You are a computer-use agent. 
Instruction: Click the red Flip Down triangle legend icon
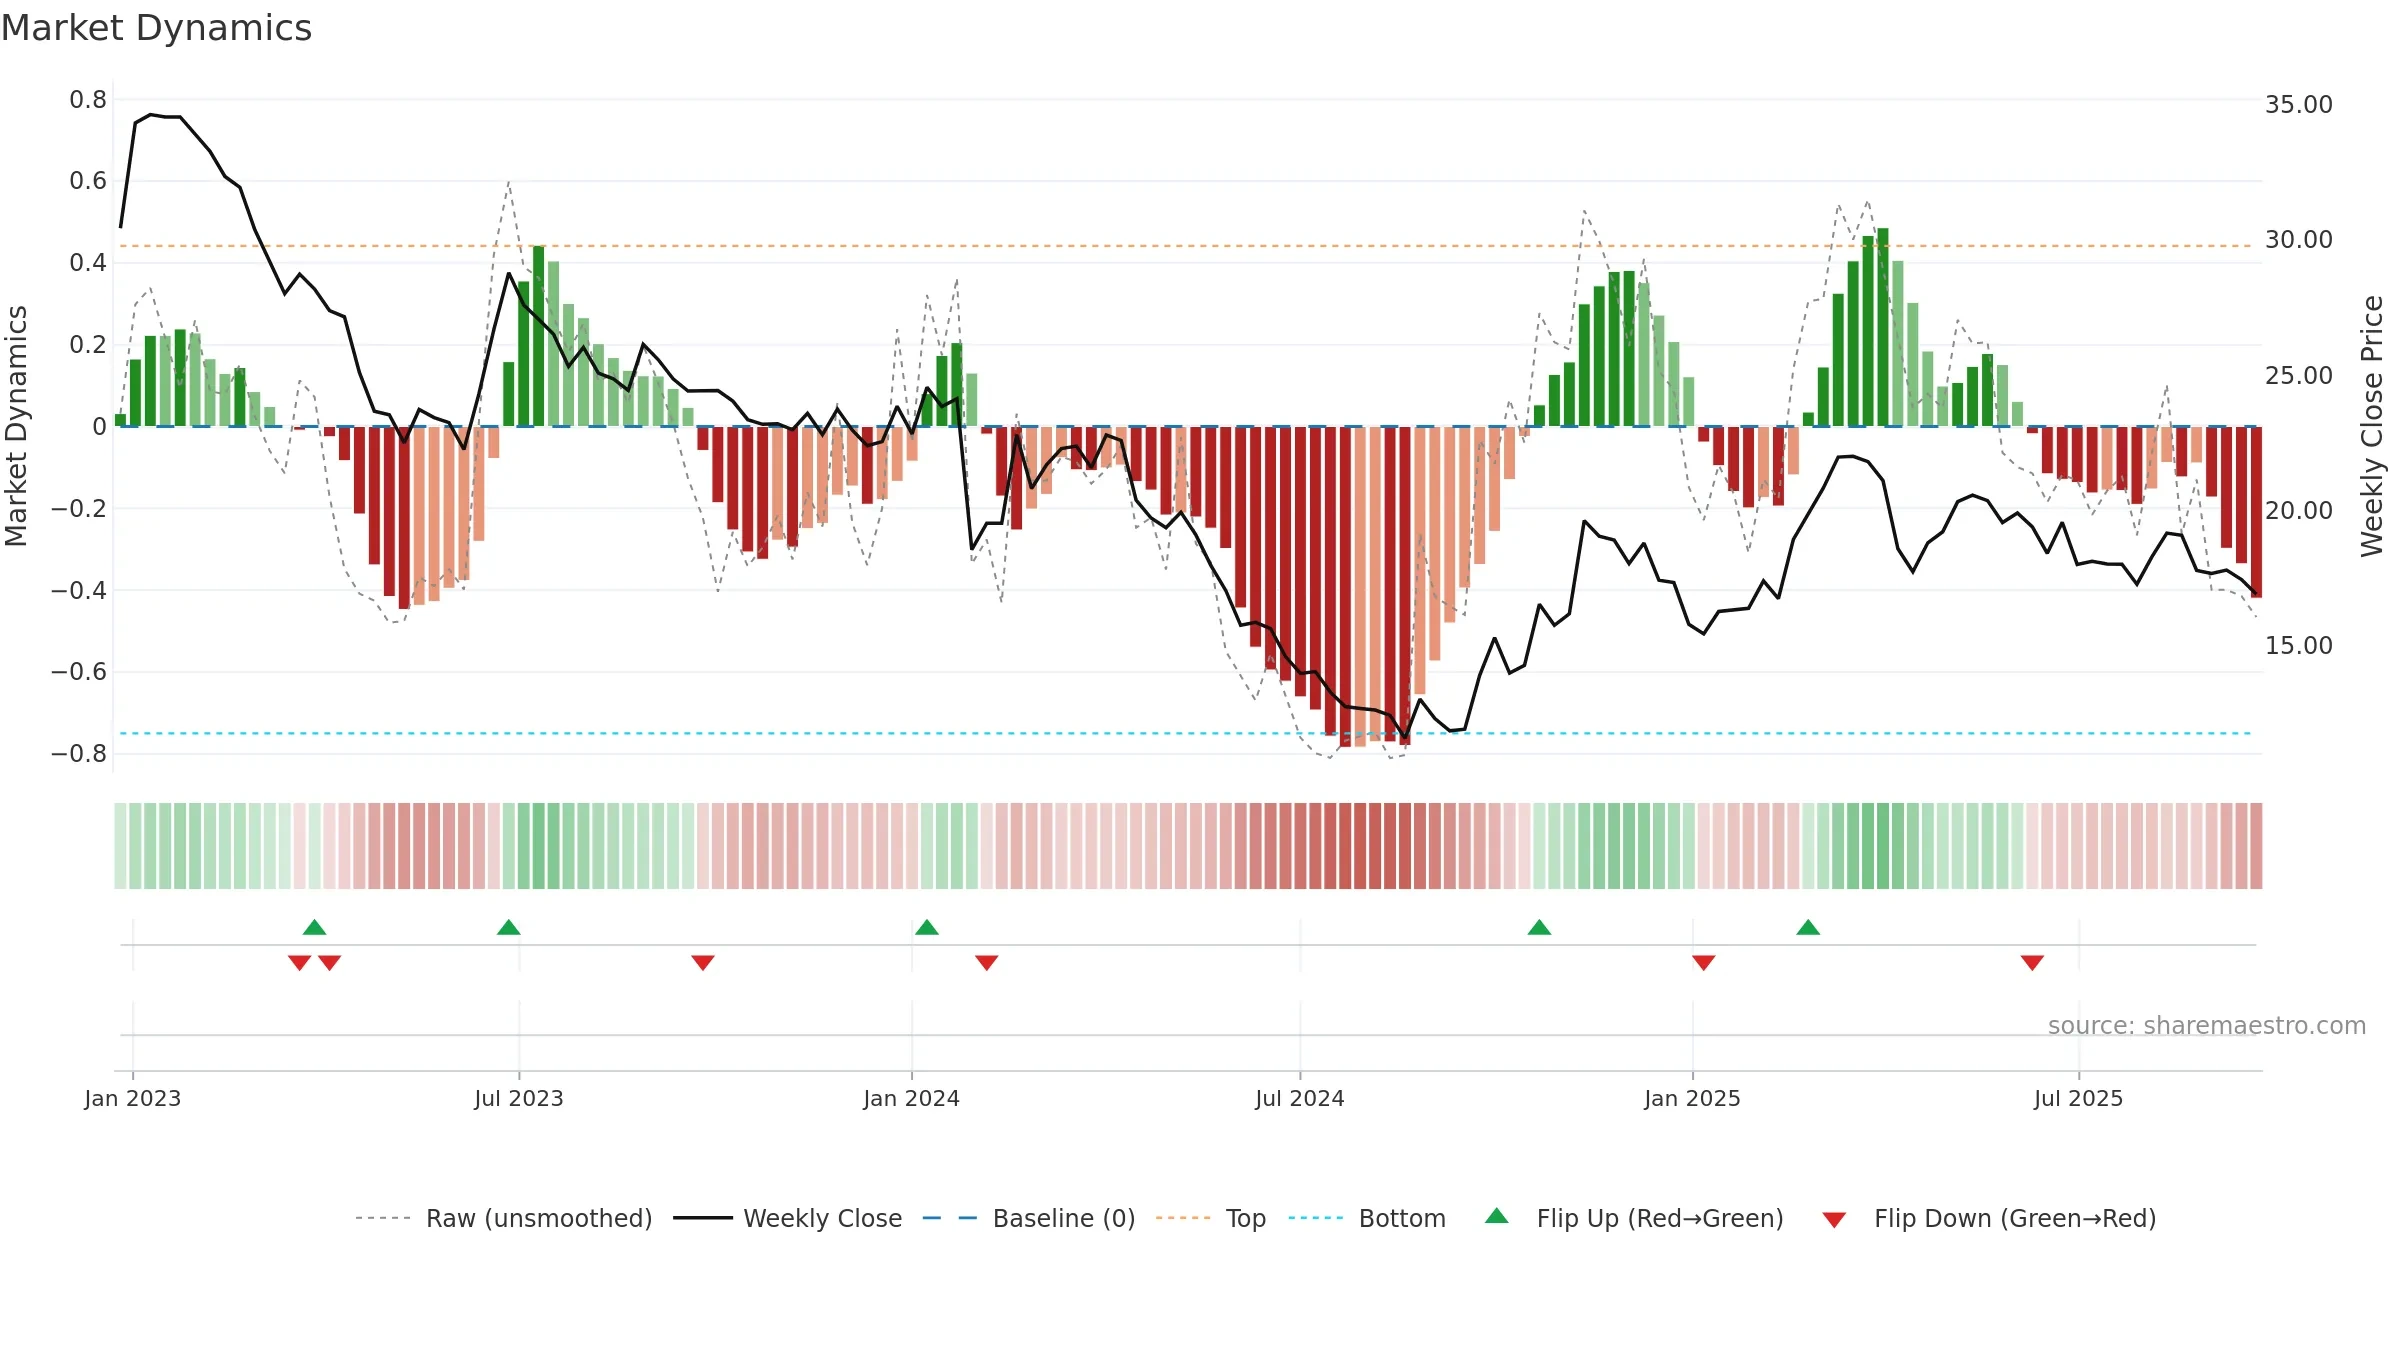click(x=1834, y=1220)
